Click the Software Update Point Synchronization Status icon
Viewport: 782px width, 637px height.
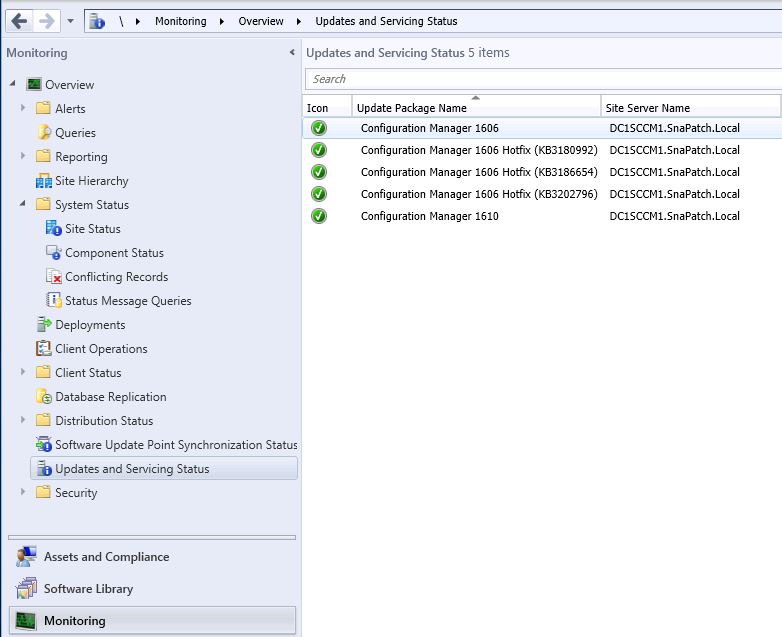pyautogui.click(x=43, y=444)
